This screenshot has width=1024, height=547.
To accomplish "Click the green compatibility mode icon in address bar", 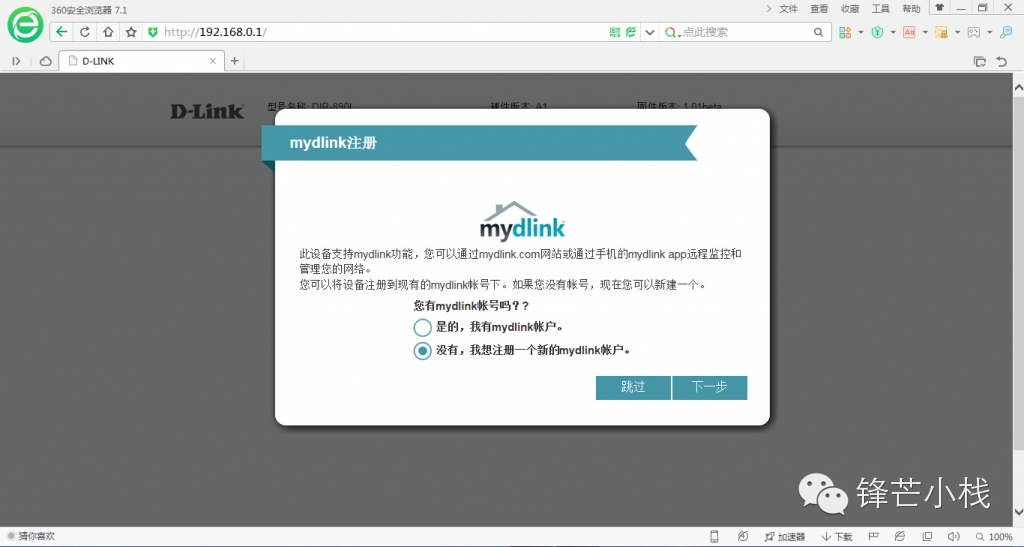I will [631, 32].
